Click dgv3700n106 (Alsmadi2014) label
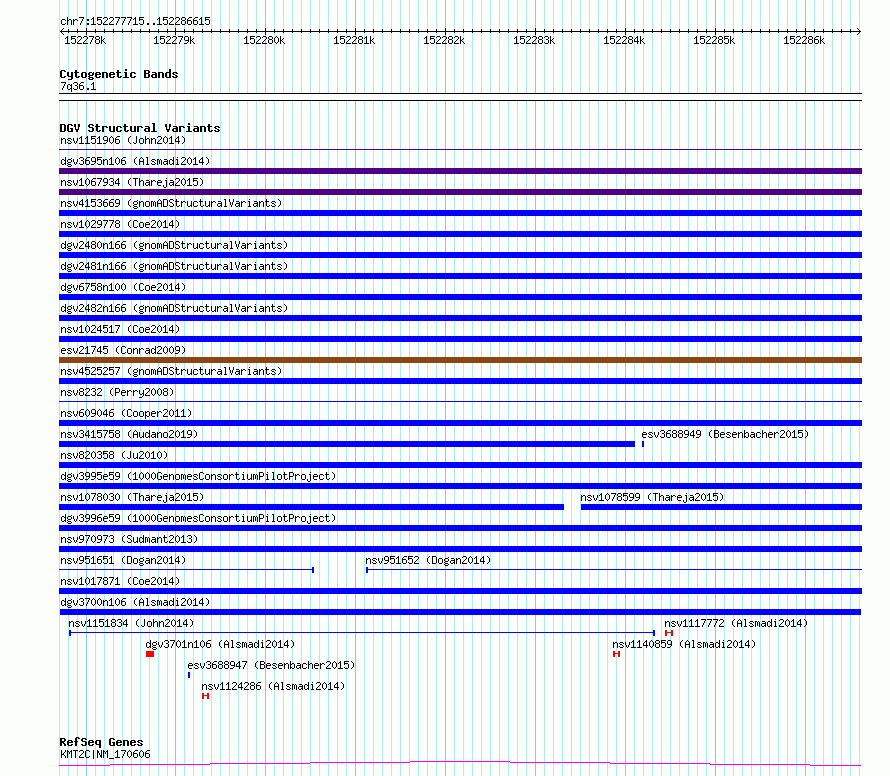 (135, 602)
